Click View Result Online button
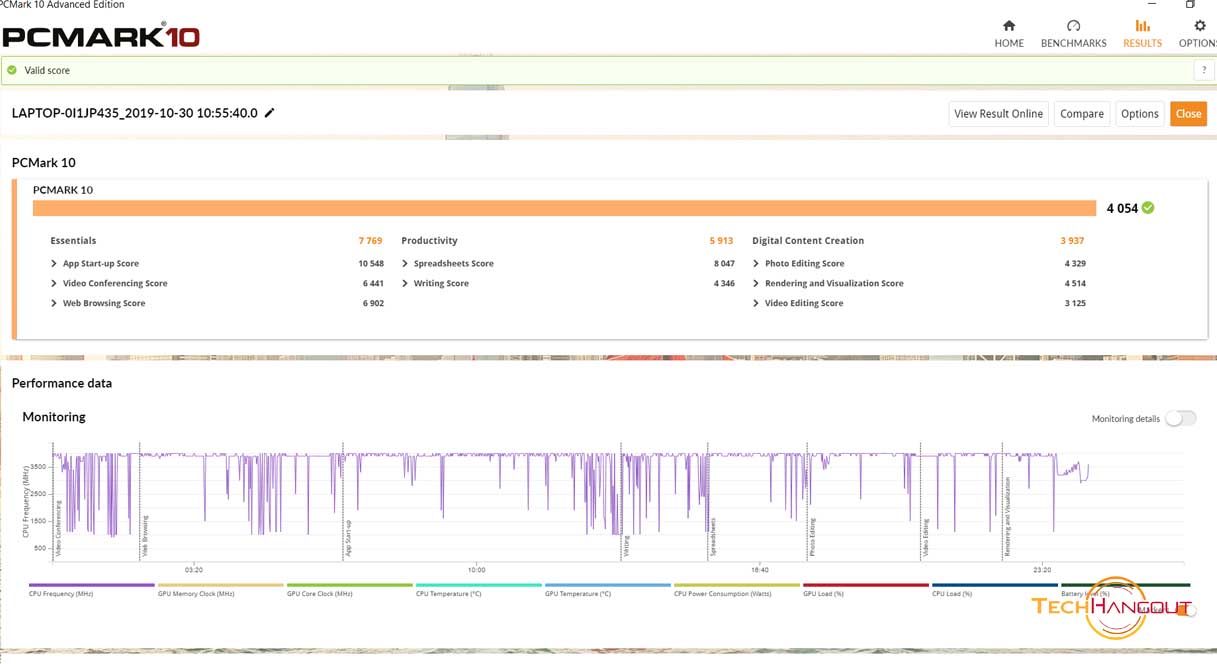The width and height of the screenshot is (1217, 664). tap(998, 113)
